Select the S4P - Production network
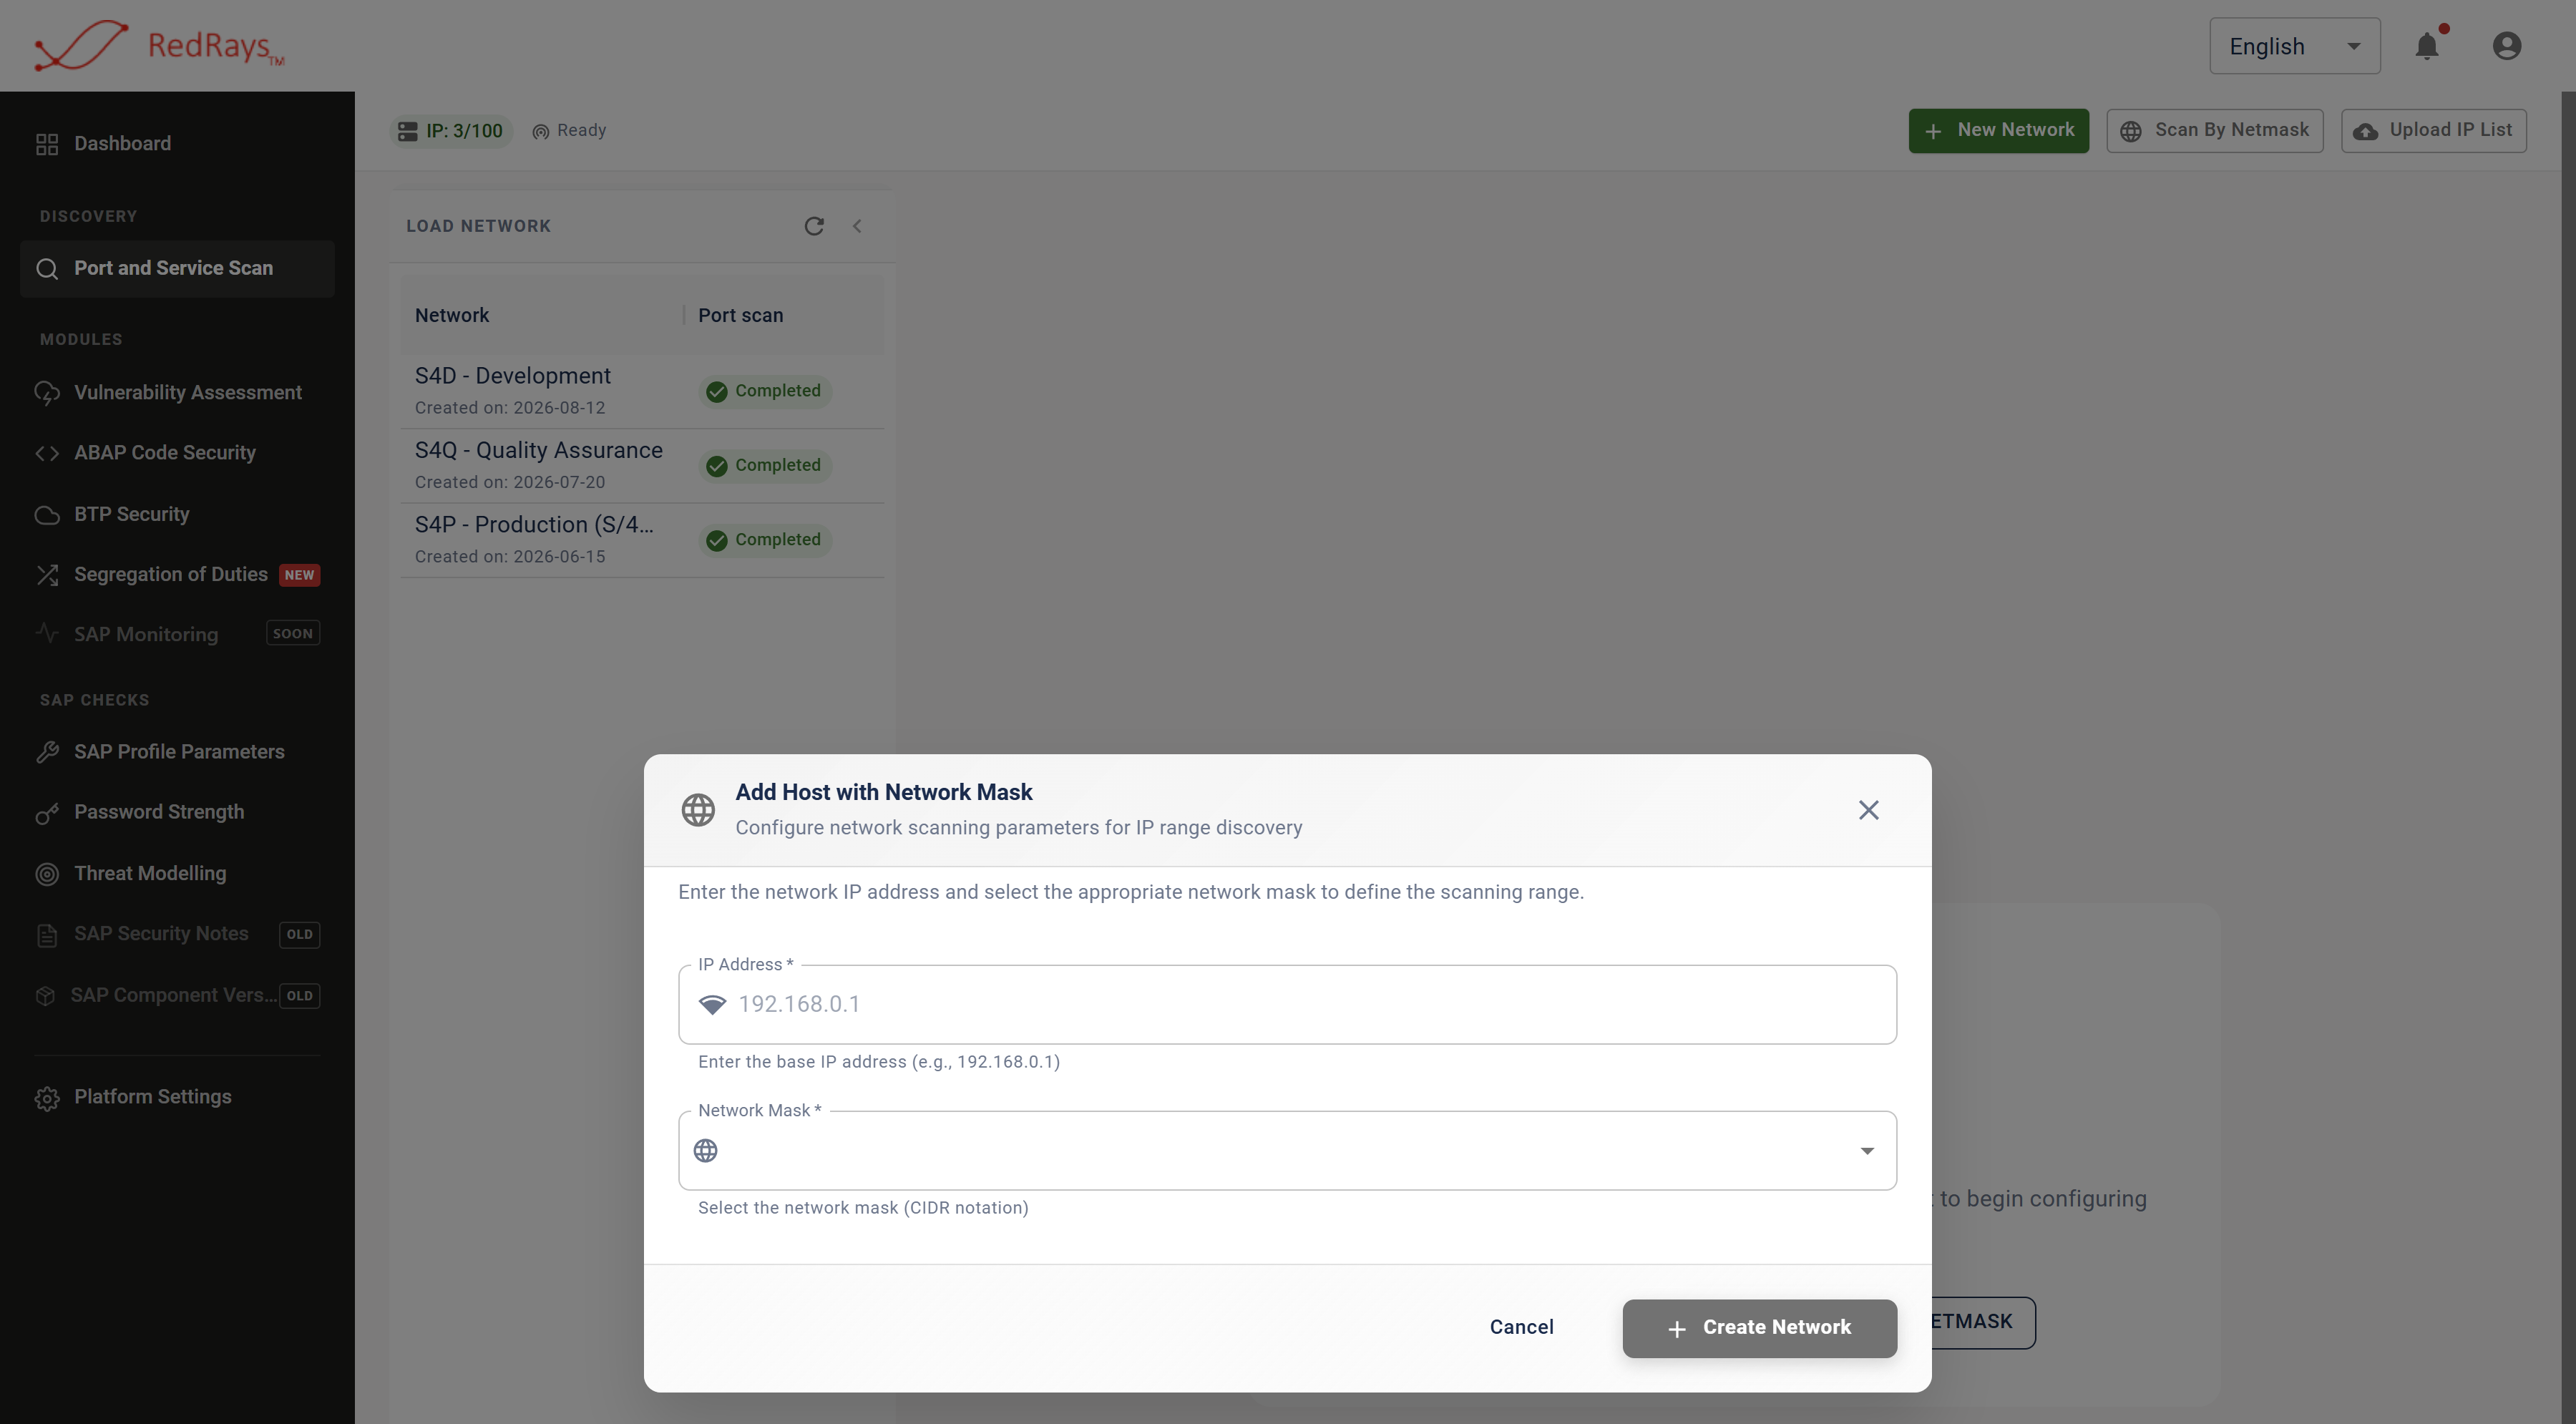 point(642,540)
